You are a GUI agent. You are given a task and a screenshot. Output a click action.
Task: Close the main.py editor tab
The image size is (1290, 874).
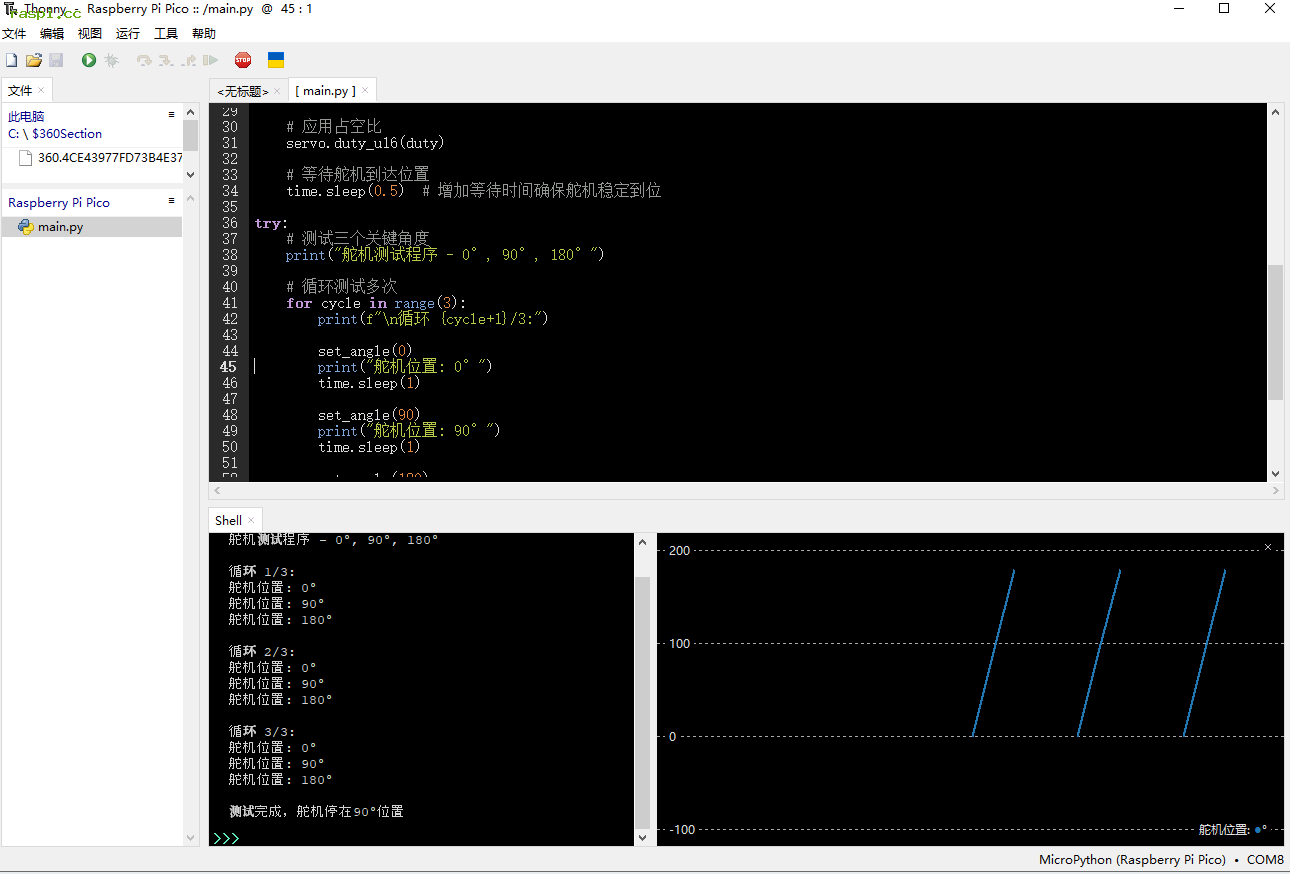(366, 90)
